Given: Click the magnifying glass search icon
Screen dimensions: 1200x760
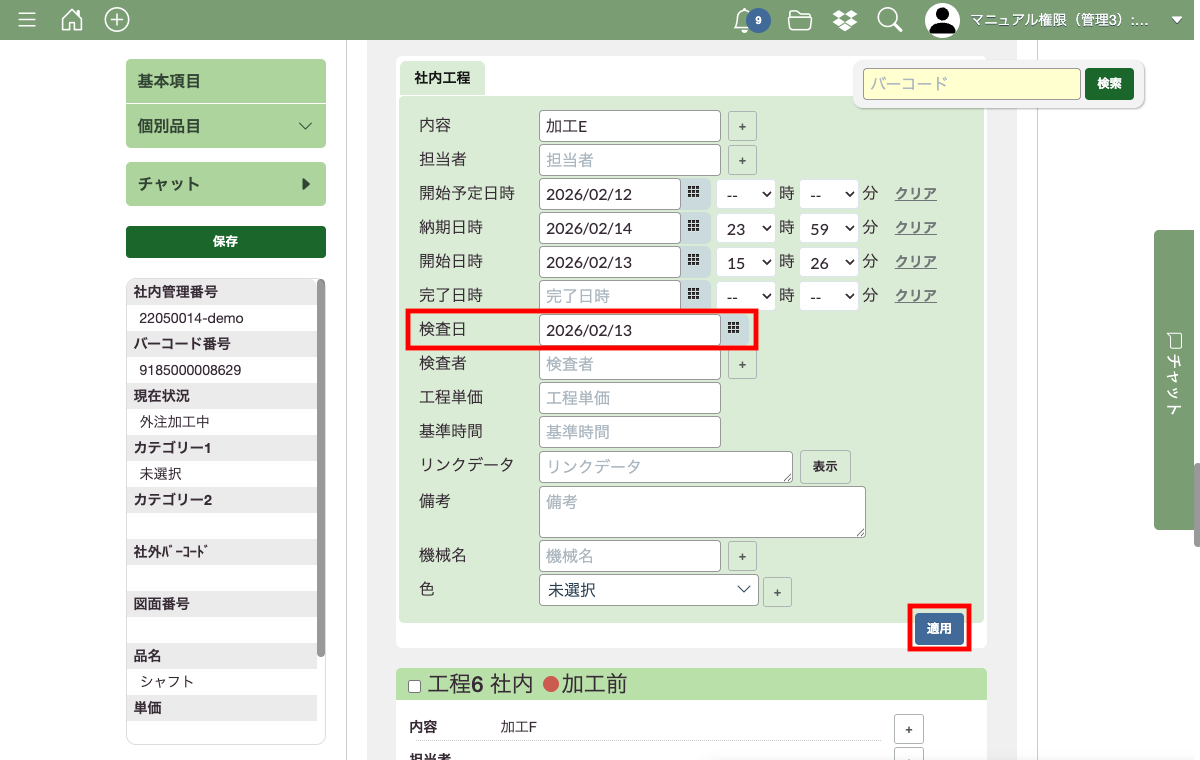Looking at the screenshot, I should [889, 20].
